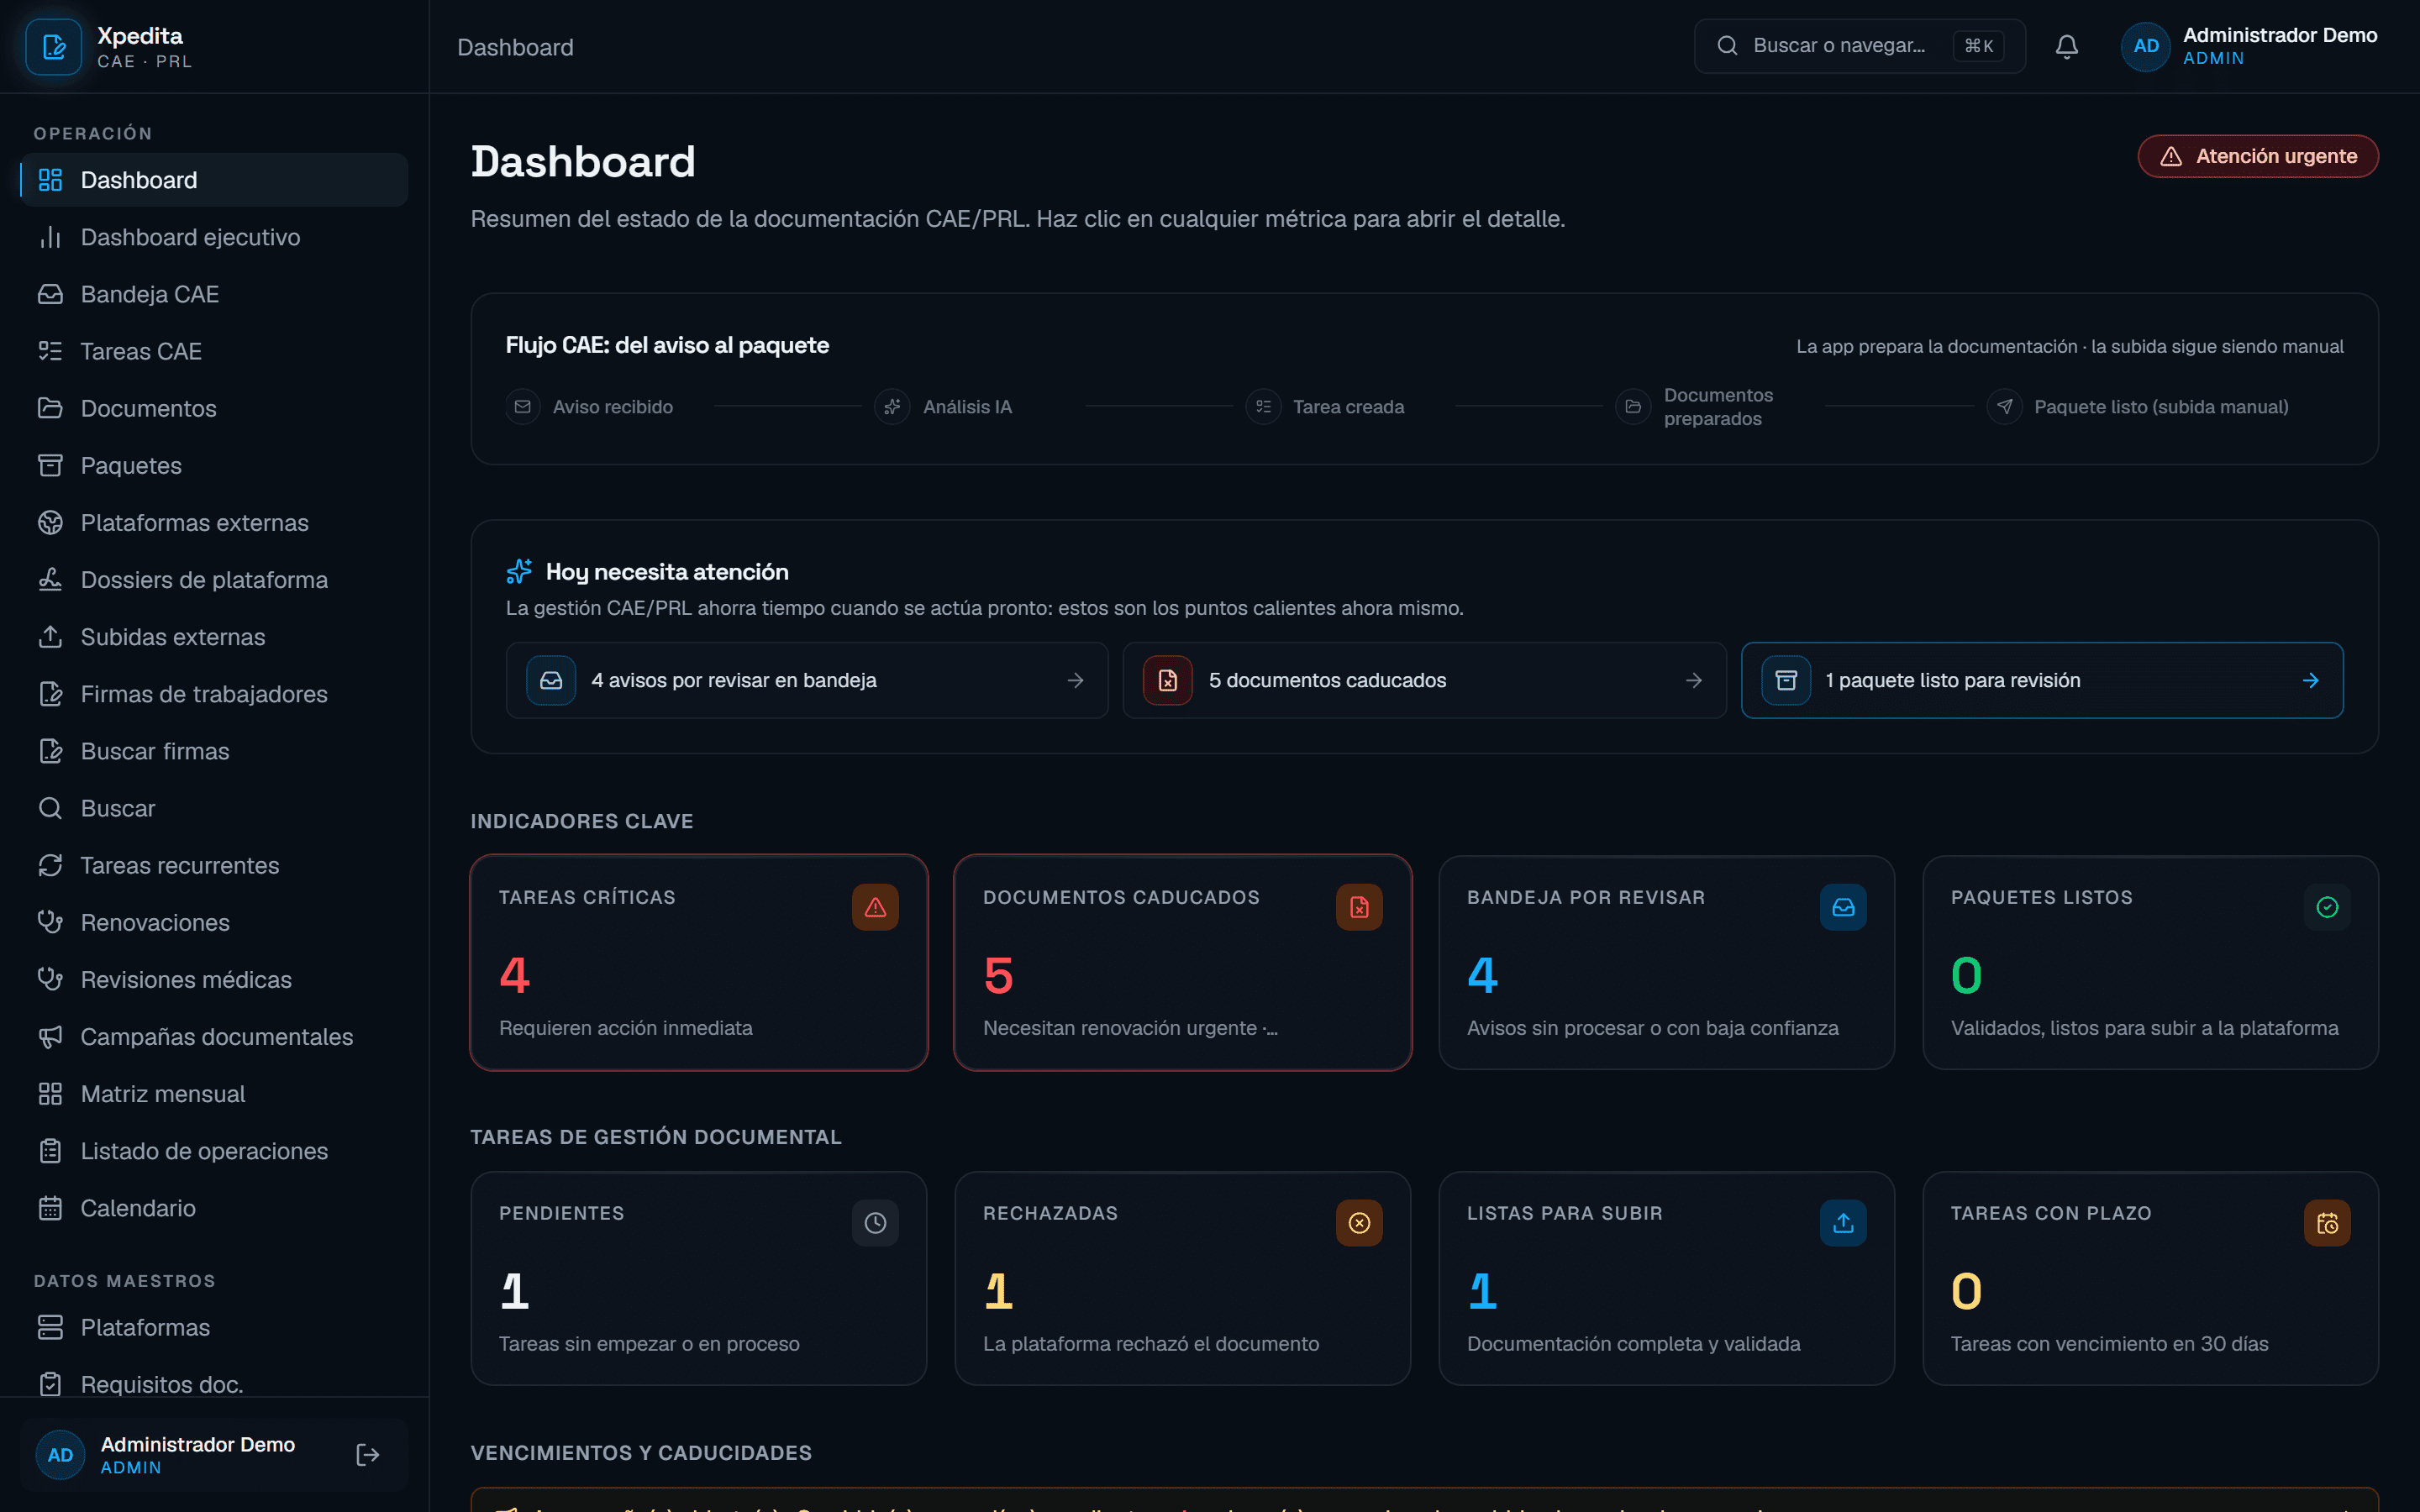Click the Tareas con plazo calendar icon

(x=2327, y=1223)
